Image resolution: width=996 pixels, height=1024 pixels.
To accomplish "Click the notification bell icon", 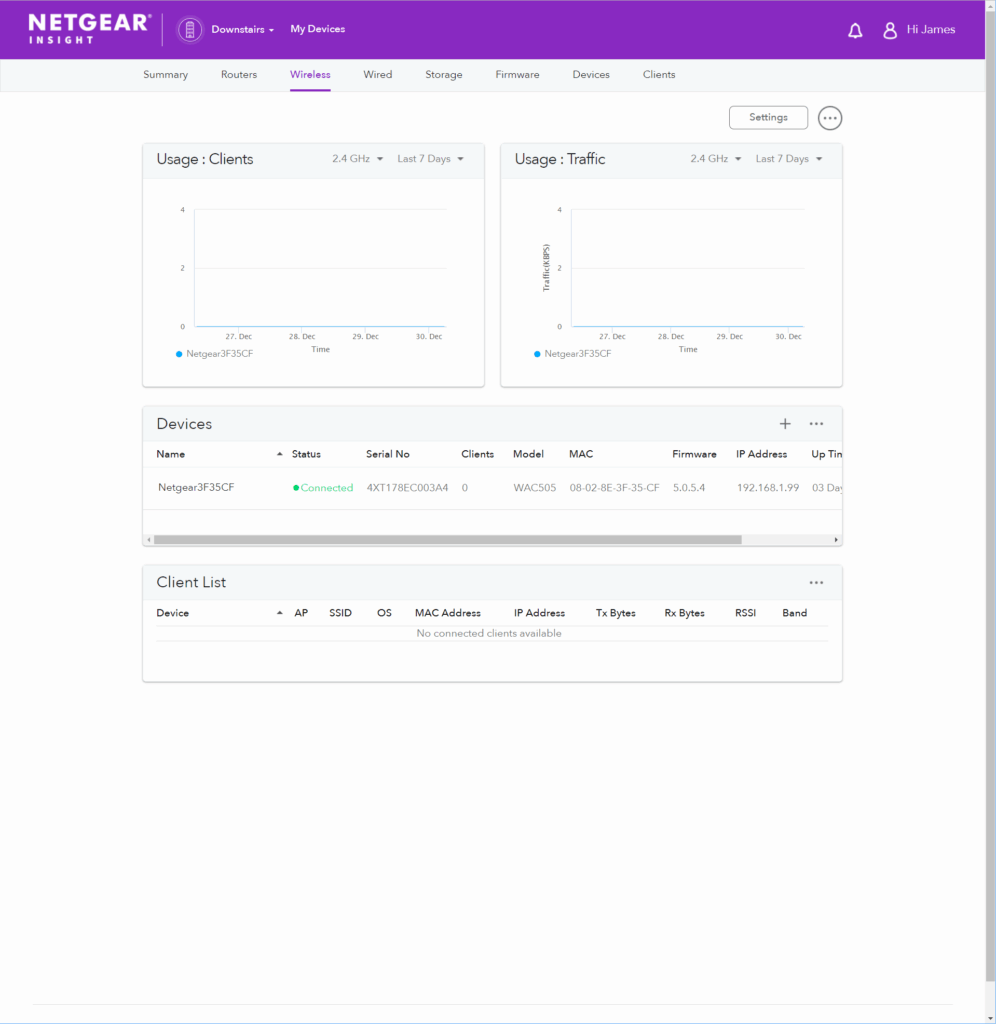I will pyautogui.click(x=855, y=31).
